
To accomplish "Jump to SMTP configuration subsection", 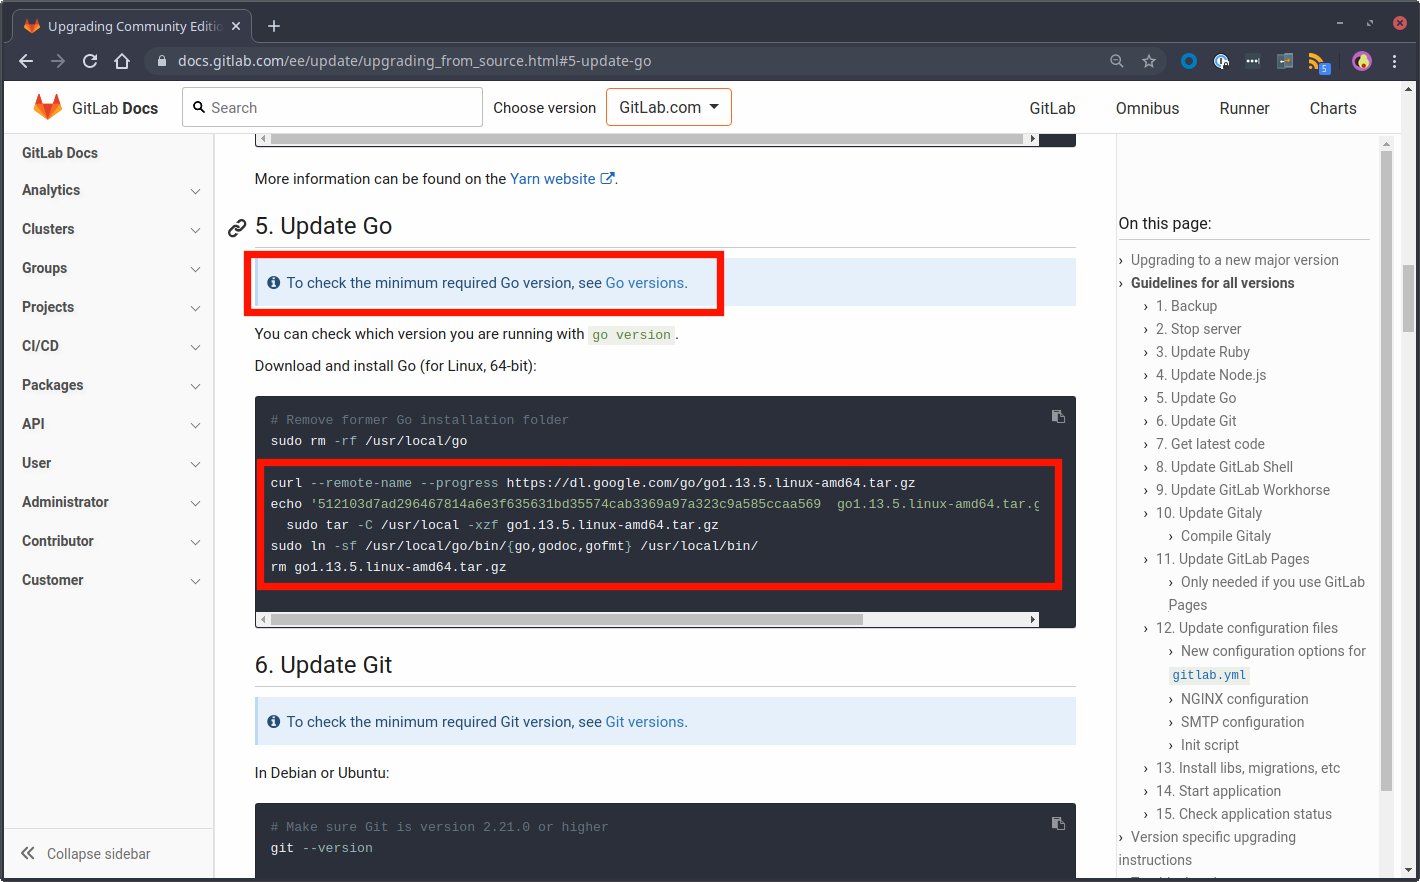I will pyautogui.click(x=1242, y=722).
